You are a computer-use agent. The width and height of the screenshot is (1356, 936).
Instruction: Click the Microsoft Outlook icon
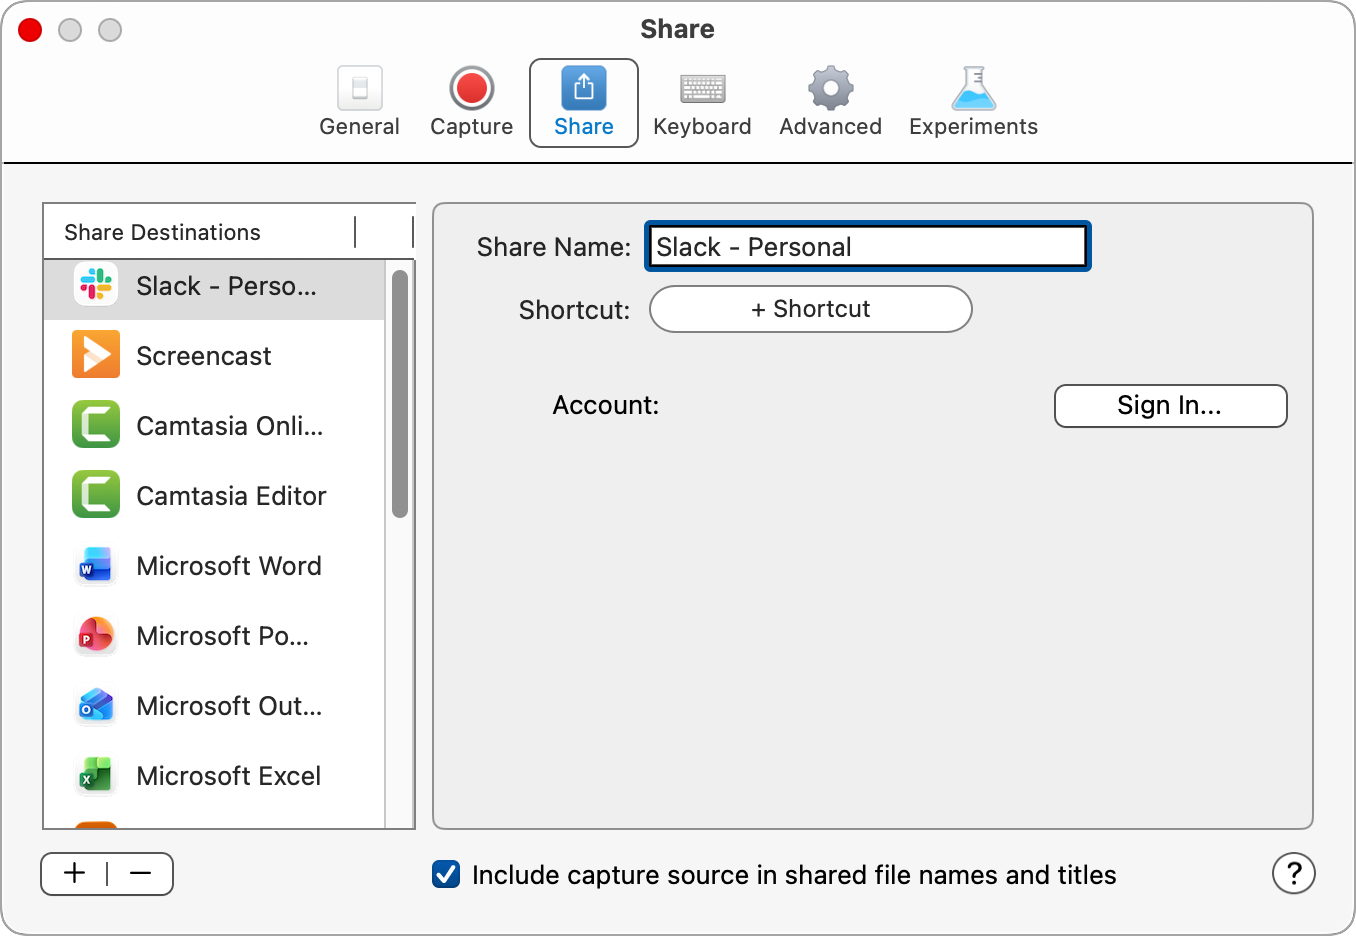tap(96, 705)
